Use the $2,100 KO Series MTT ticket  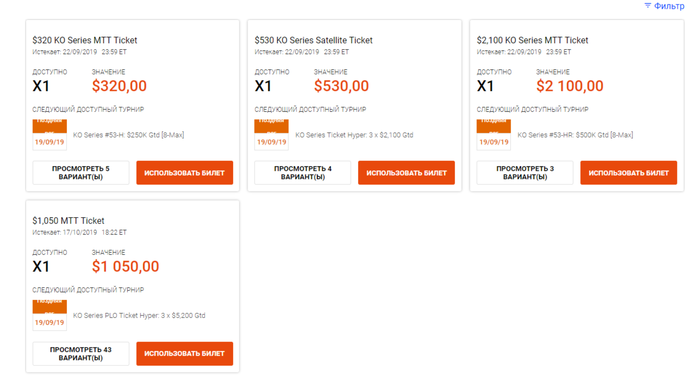(x=629, y=173)
